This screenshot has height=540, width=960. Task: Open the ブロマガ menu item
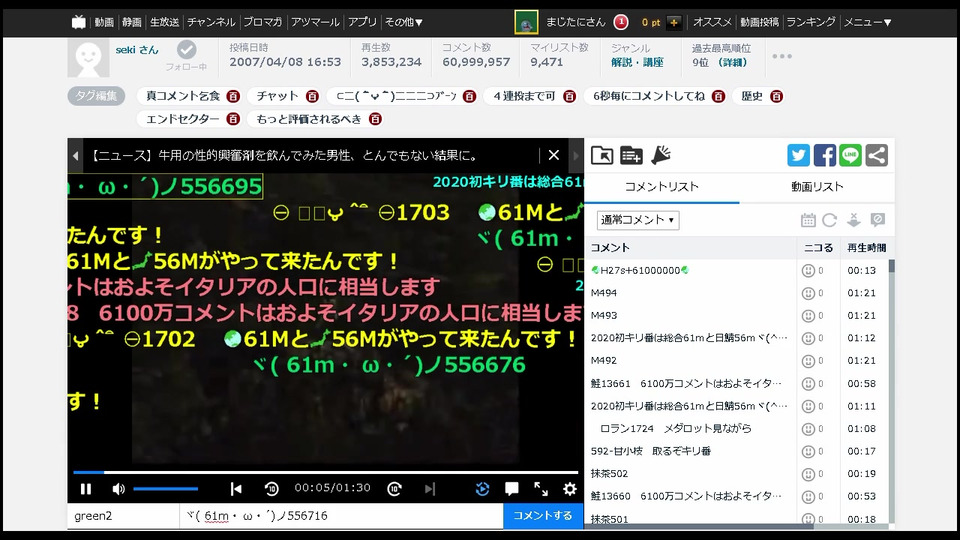click(x=263, y=22)
